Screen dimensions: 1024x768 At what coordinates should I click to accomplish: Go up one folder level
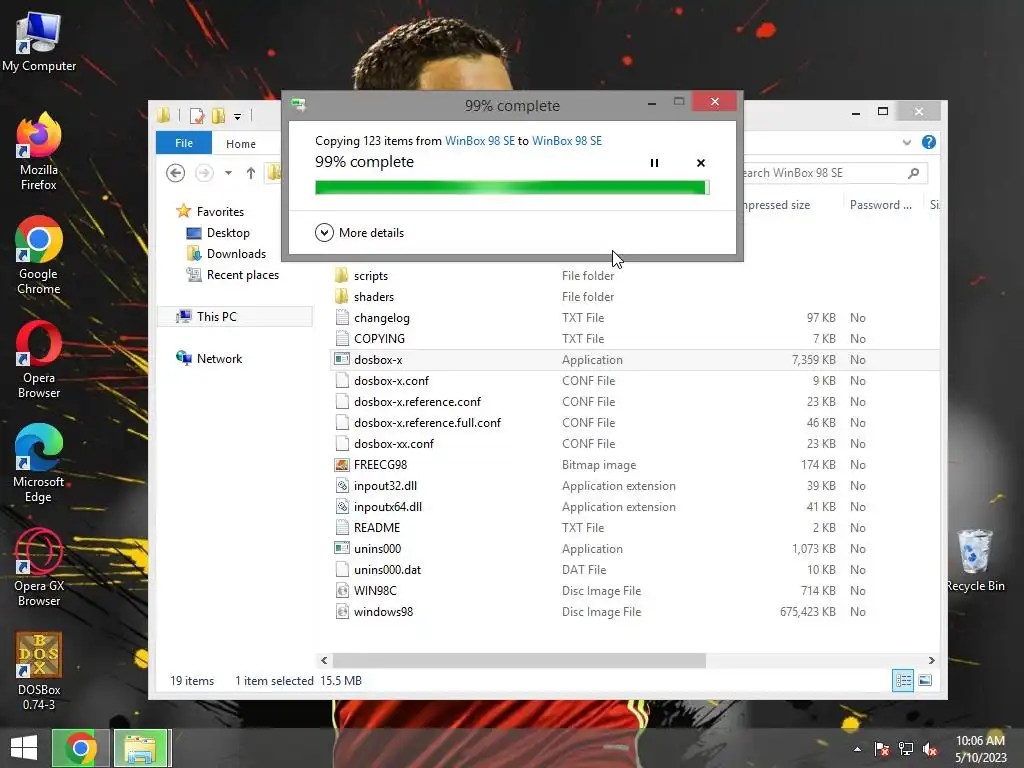pyautogui.click(x=251, y=173)
